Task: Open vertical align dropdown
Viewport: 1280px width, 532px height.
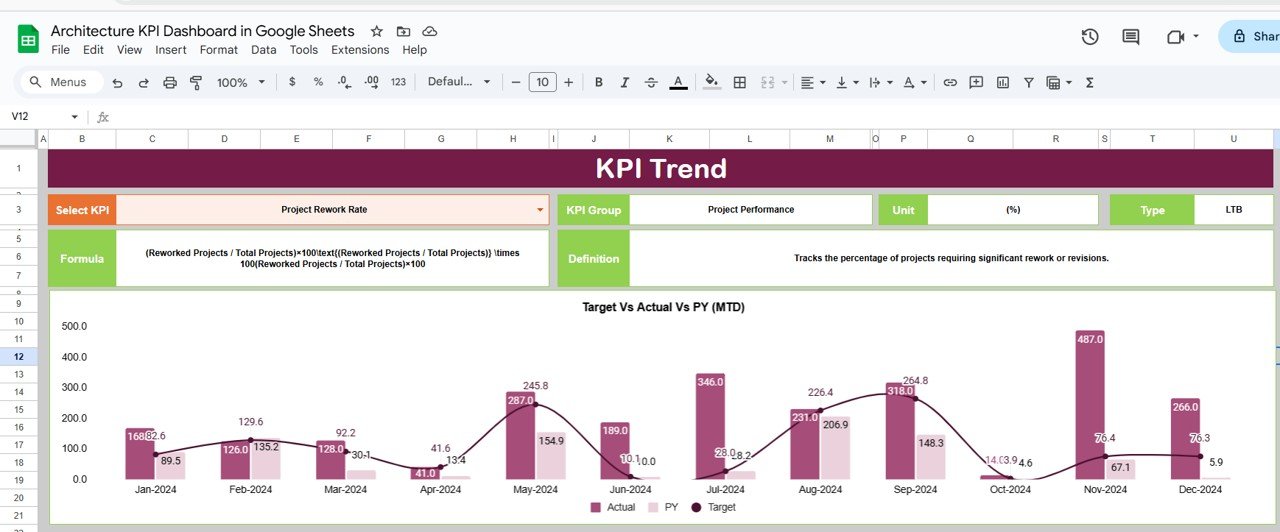Action: pyautogui.click(x=847, y=82)
